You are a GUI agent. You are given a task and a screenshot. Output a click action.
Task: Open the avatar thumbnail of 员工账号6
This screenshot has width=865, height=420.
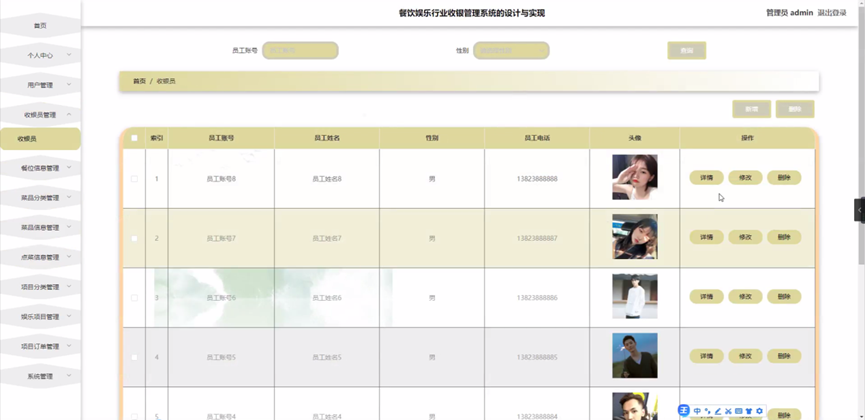click(635, 296)
